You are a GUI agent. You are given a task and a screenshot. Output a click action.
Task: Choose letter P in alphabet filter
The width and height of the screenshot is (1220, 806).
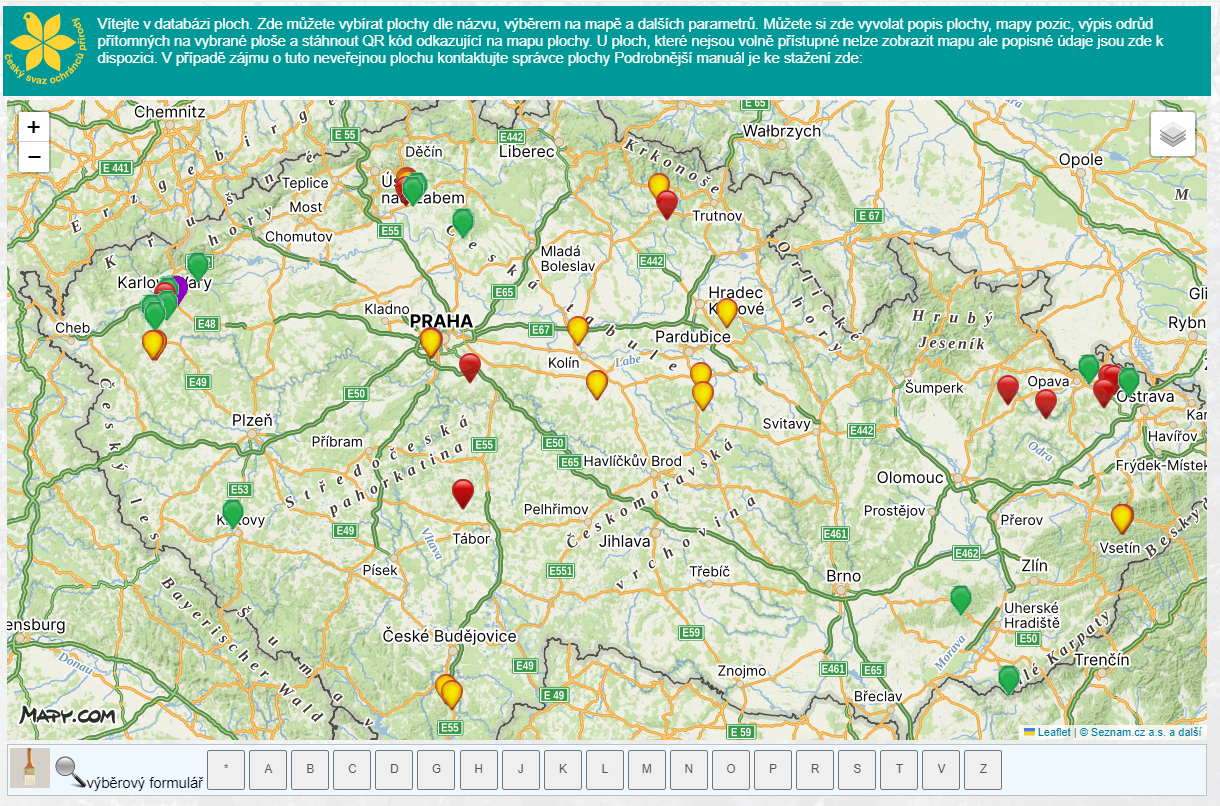pos(773,769)
